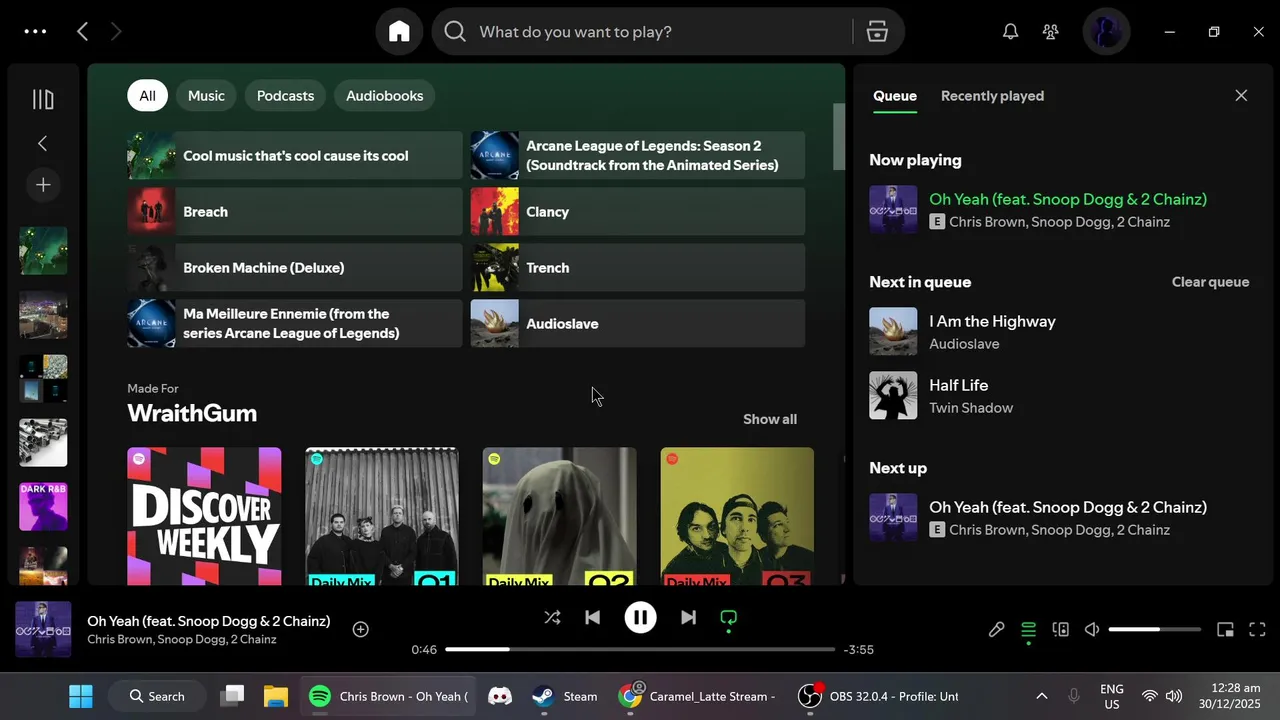Click Windows taskbar Search box
This screenshot has width=1280, height=720.
(158, 696)
